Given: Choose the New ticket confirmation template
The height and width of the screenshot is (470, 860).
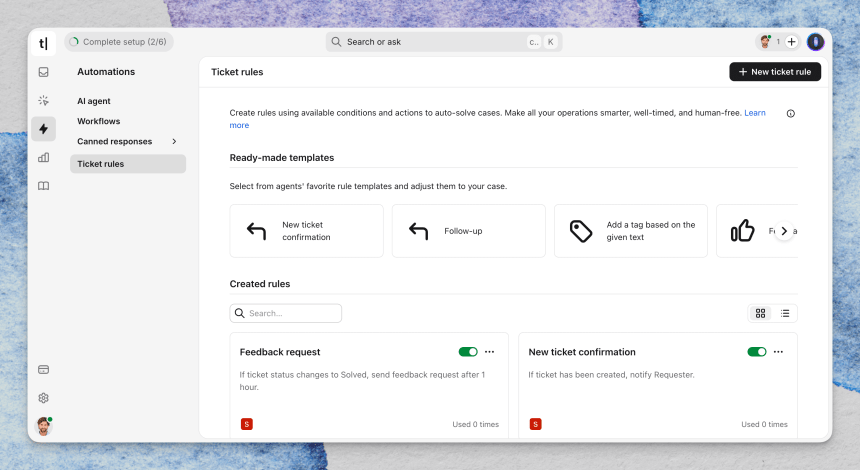Looking at the screenshot, I should 307,231.
